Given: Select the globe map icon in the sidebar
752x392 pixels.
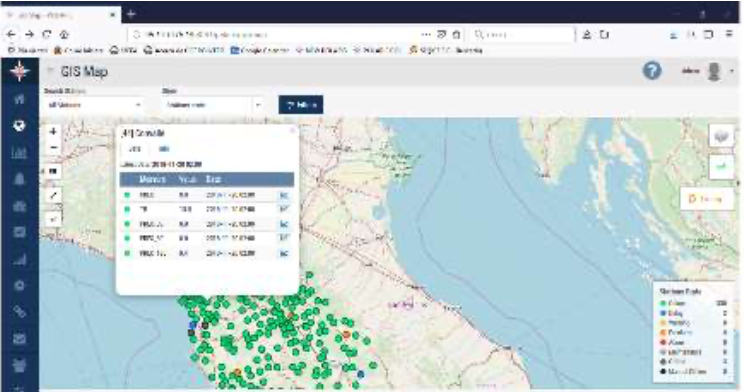Looking at the screenshot, I should tap(19, 126).
